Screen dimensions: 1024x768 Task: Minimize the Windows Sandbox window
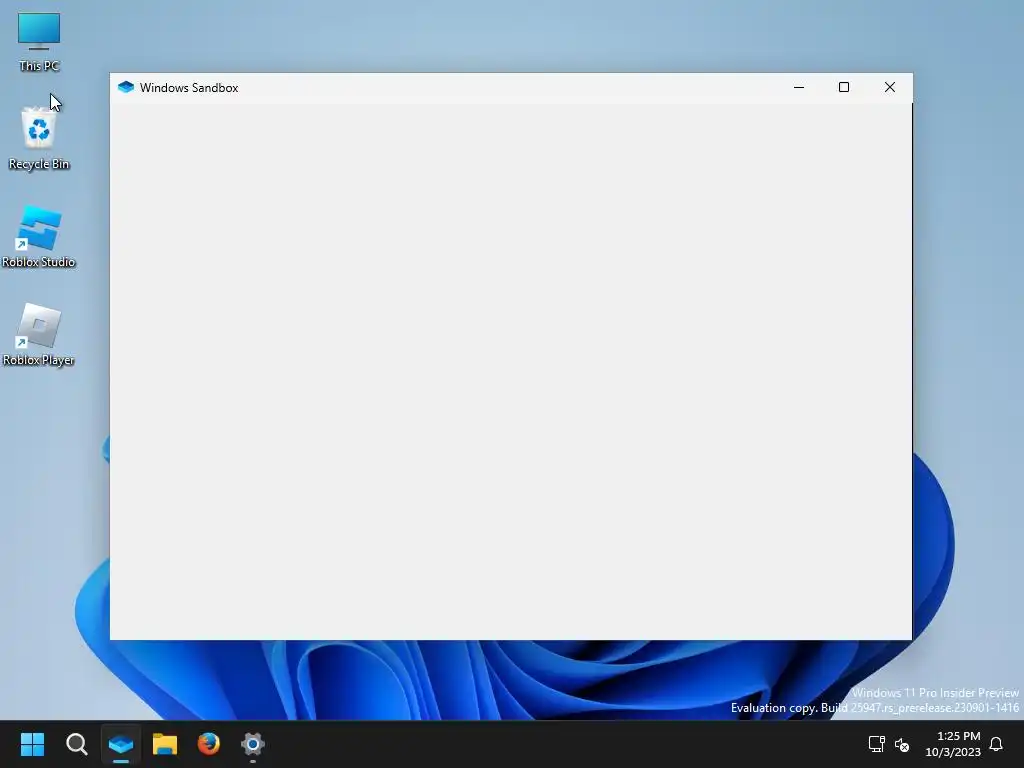[799, 88]
